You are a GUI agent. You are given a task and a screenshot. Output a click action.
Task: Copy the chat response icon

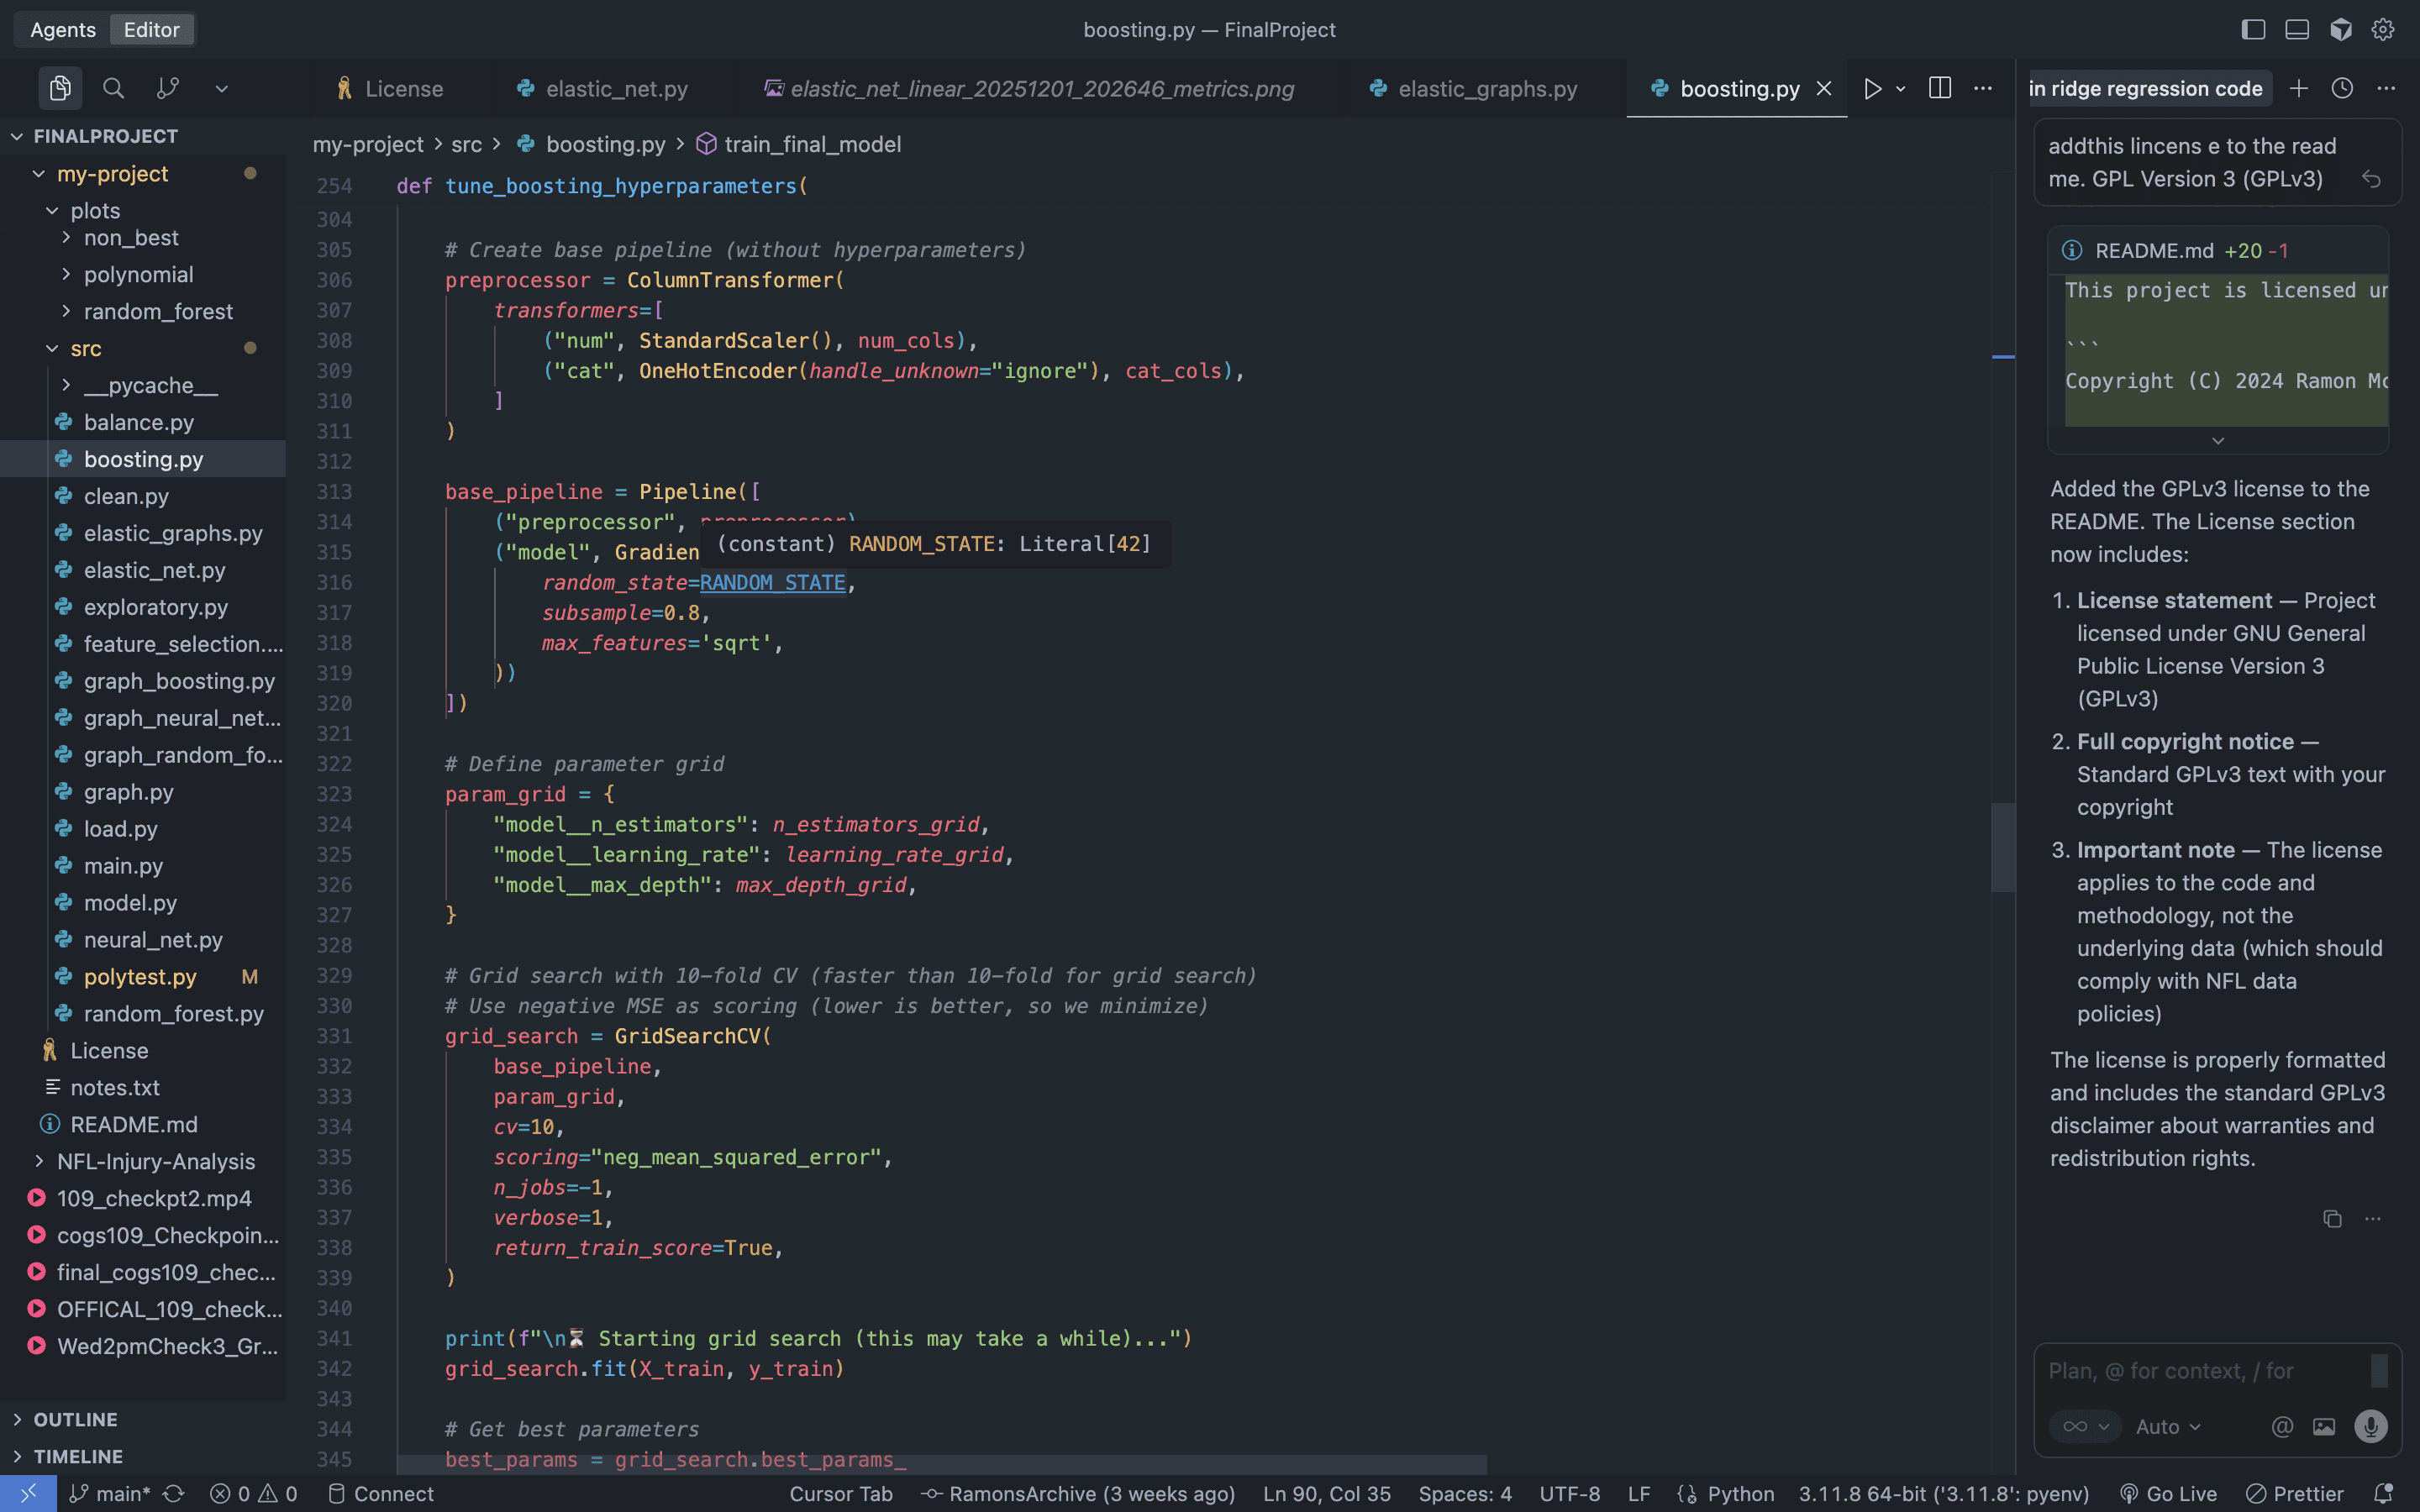[2332, 1219]
